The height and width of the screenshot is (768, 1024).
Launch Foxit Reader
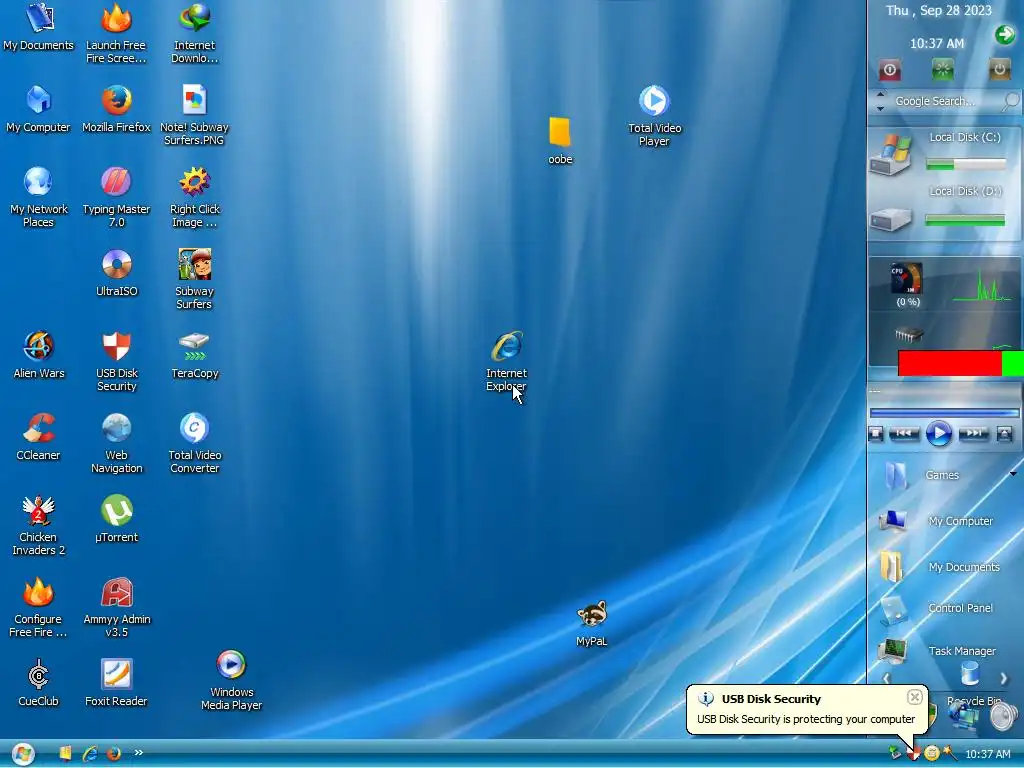(x=117, y=683)
